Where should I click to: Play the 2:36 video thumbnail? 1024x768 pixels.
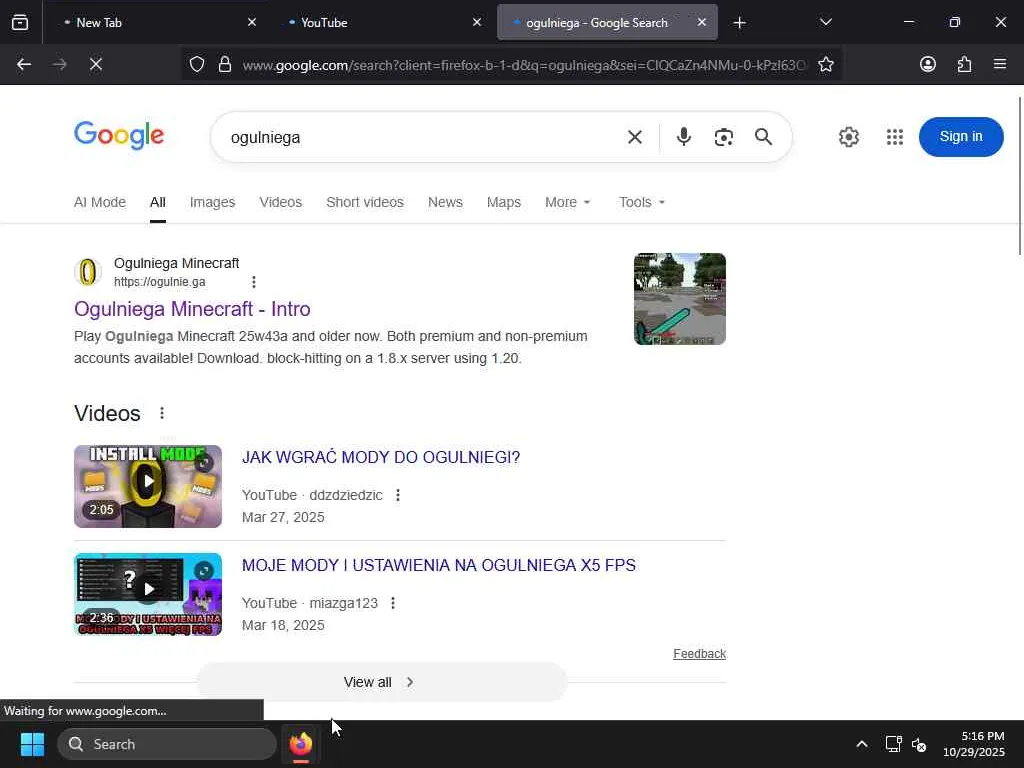[148, 594]
